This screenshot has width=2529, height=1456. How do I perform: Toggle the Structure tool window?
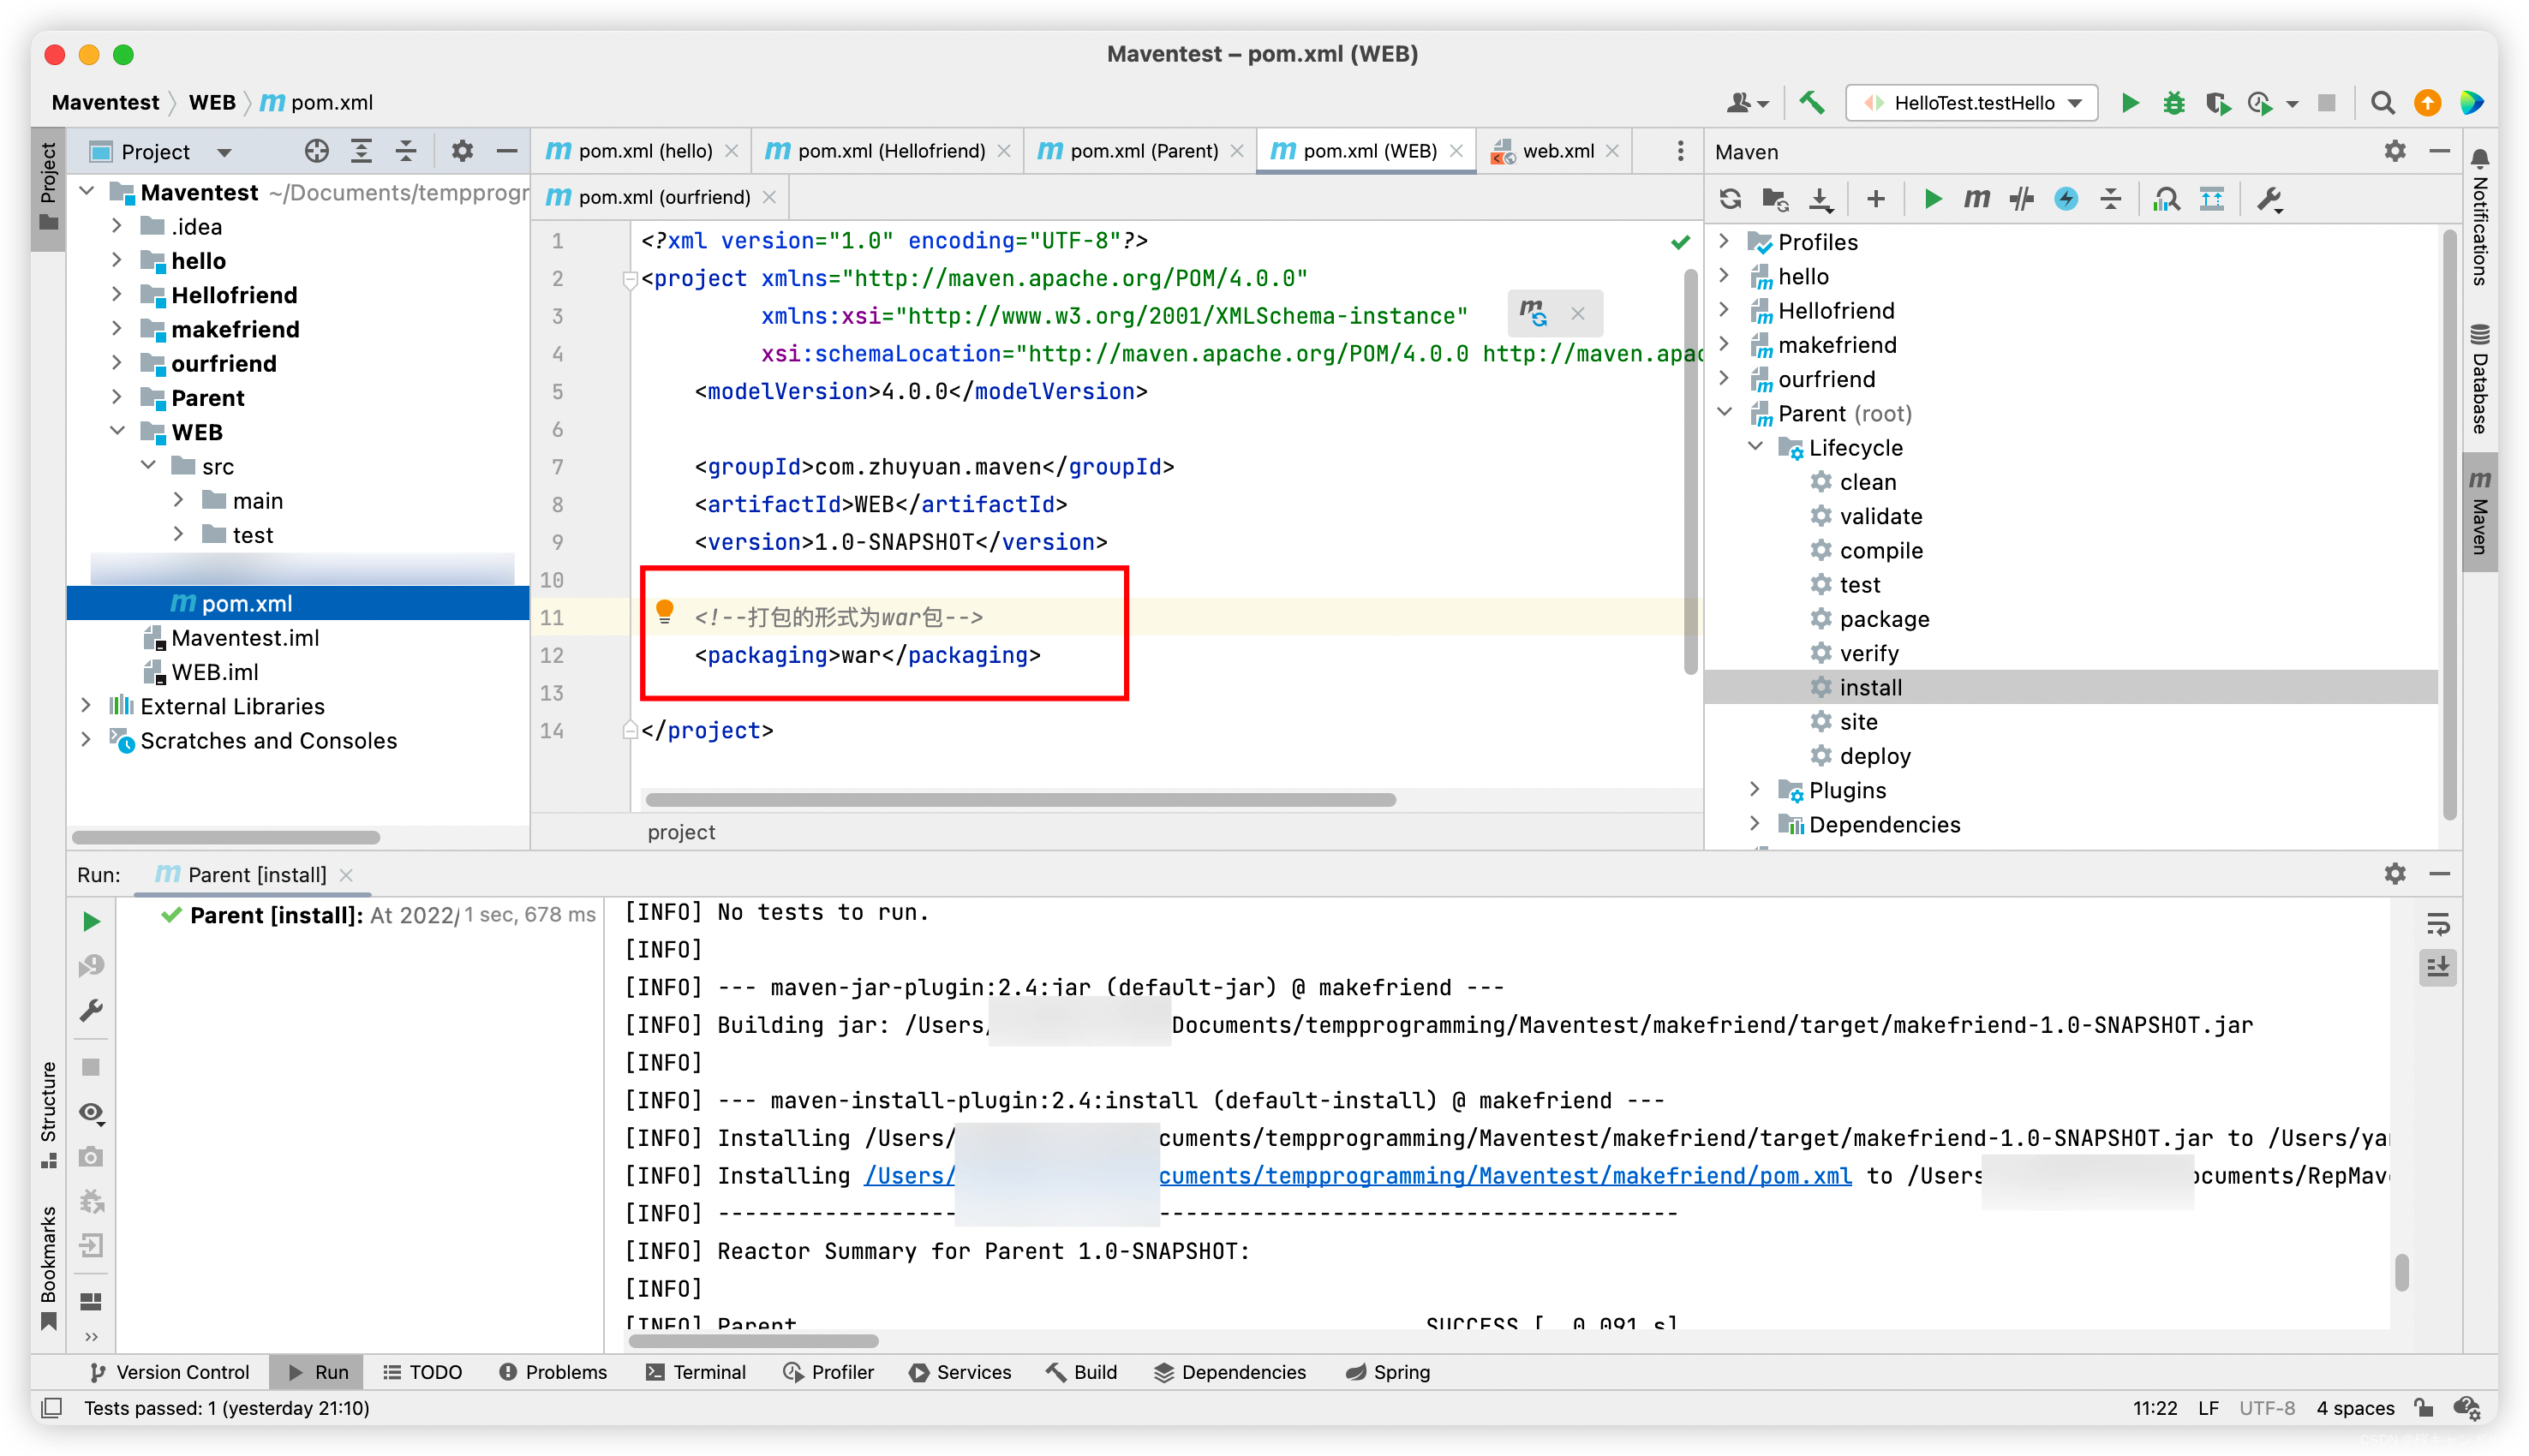click(48, 1114)
